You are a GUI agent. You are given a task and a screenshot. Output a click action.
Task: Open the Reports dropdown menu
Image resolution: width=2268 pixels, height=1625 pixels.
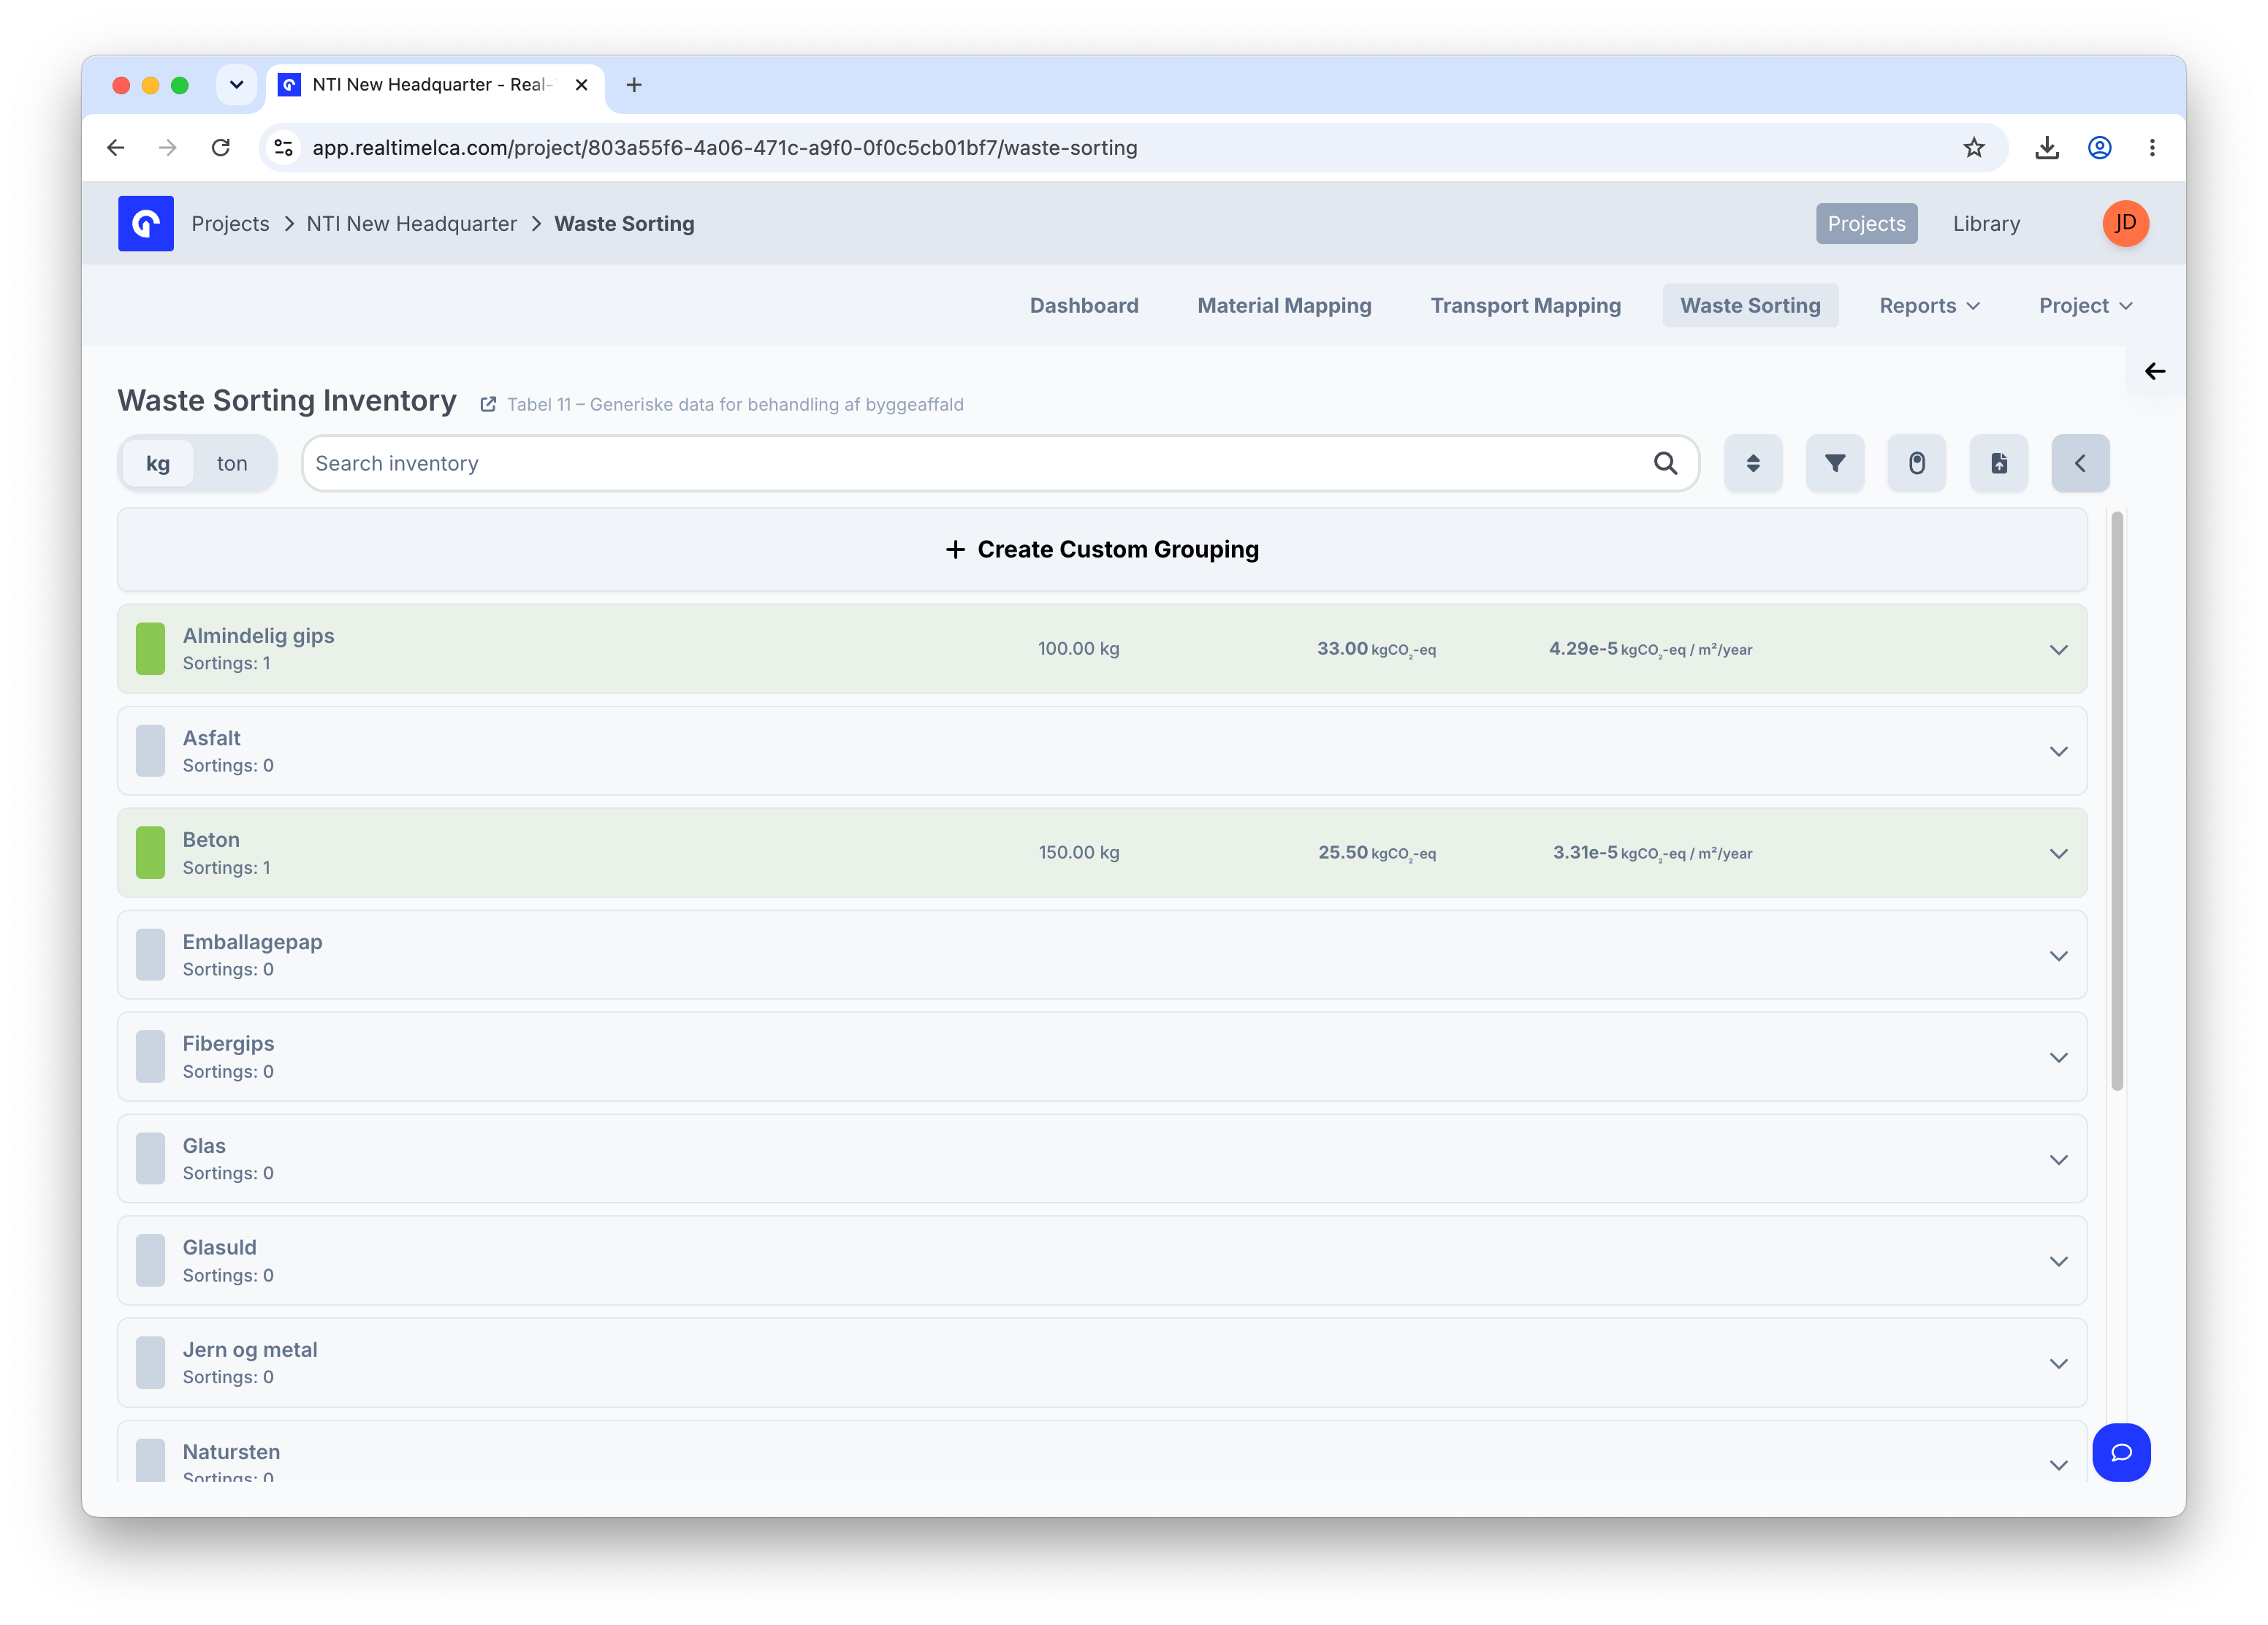tap(1929, 306)
